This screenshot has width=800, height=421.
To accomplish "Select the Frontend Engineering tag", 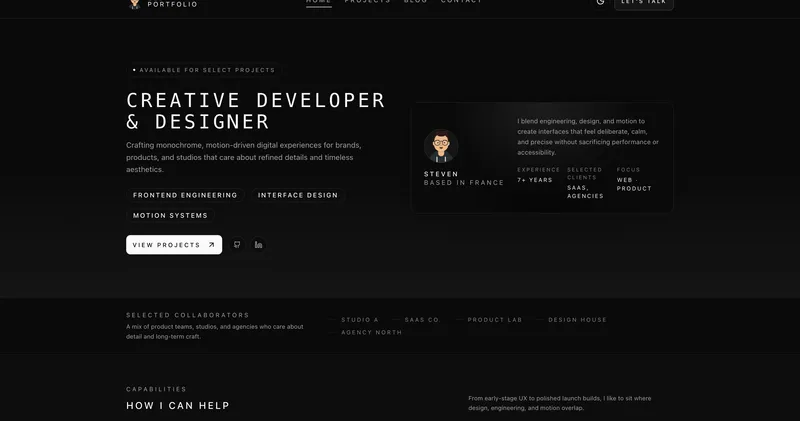I will tap(185, 195).
